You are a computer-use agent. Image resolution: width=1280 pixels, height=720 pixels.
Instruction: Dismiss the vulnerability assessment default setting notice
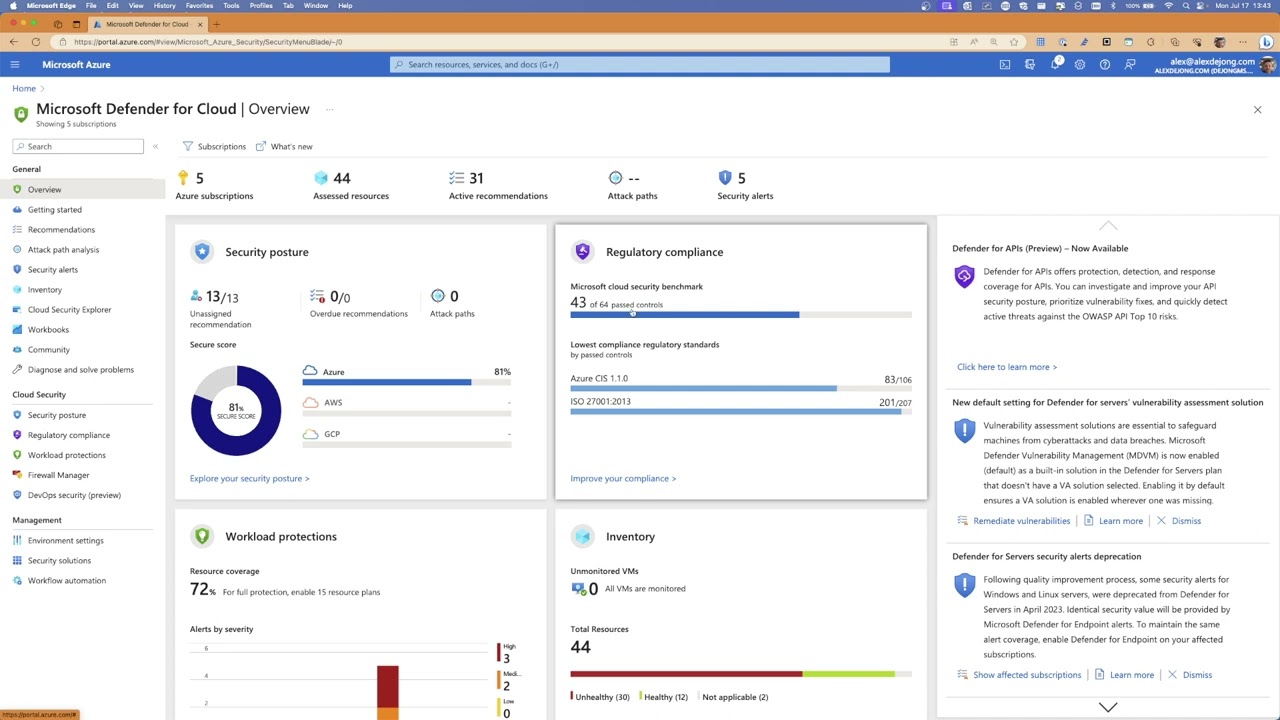click(x=1179, y=521)
